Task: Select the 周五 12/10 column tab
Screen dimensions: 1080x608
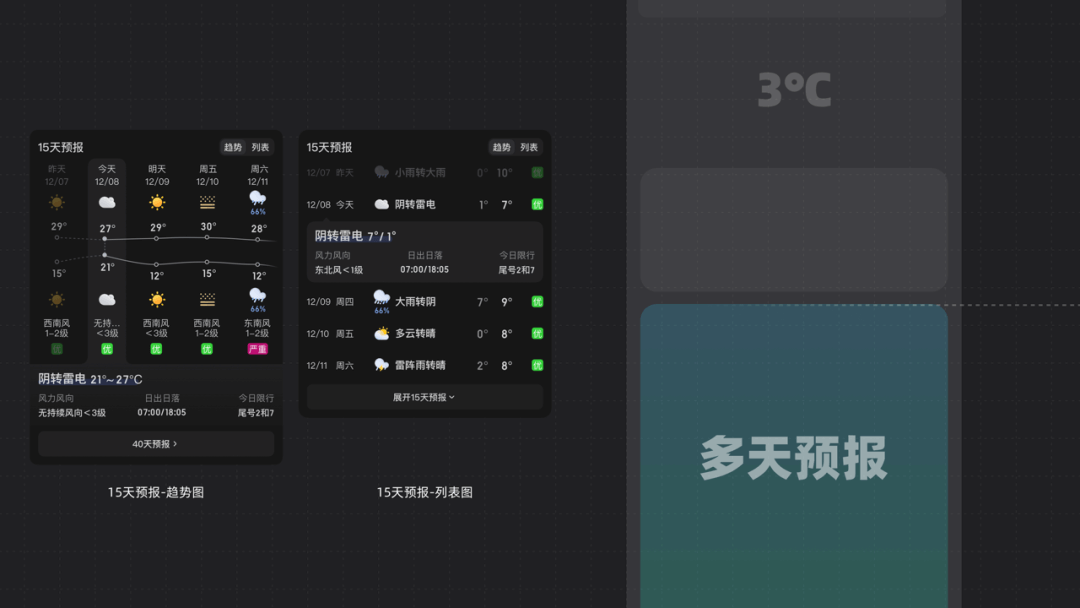Action: (207, 176)
